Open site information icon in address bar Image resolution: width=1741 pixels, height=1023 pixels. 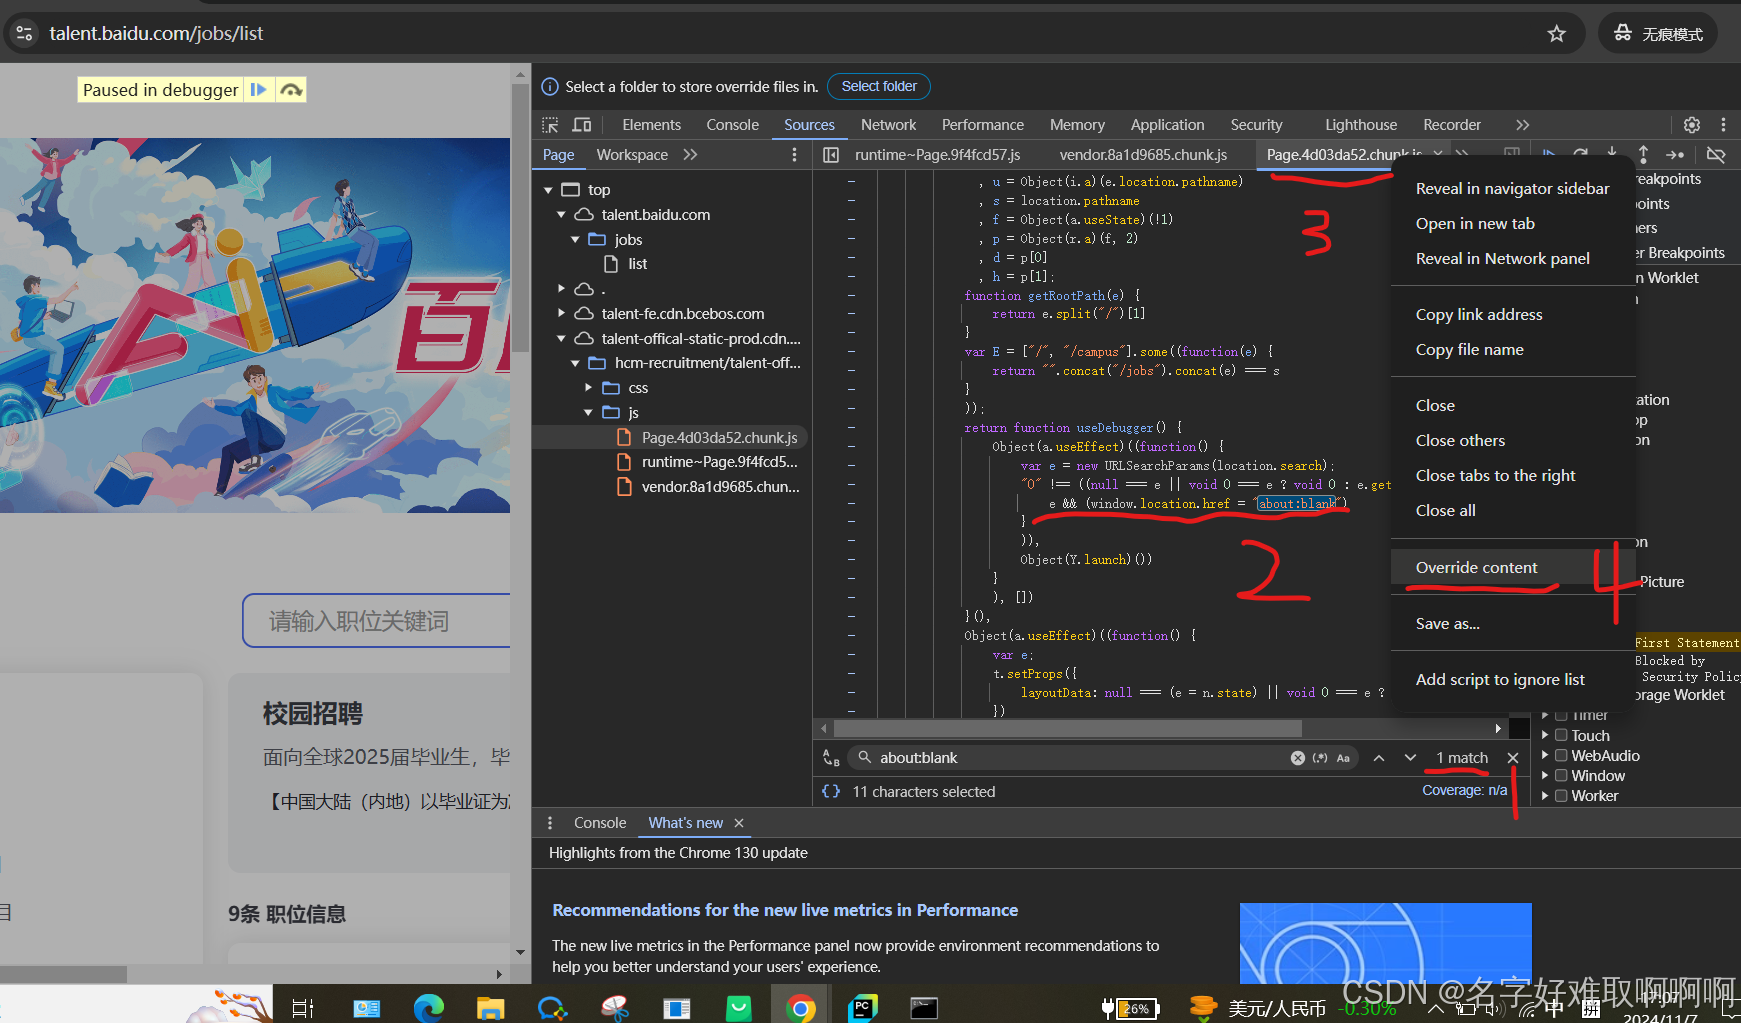coord(24,33)
